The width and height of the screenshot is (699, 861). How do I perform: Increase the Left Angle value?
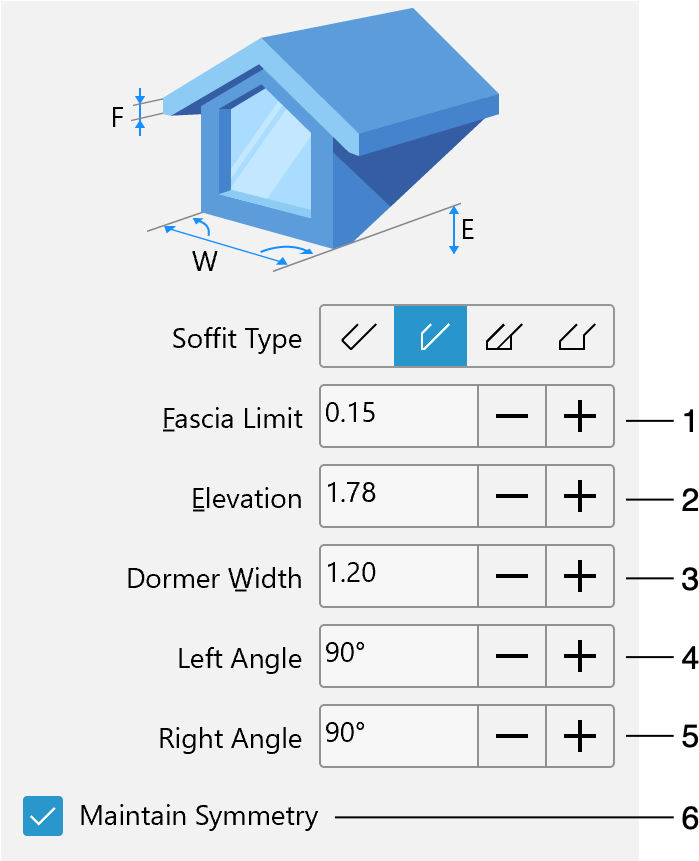(x=580, y=656)
